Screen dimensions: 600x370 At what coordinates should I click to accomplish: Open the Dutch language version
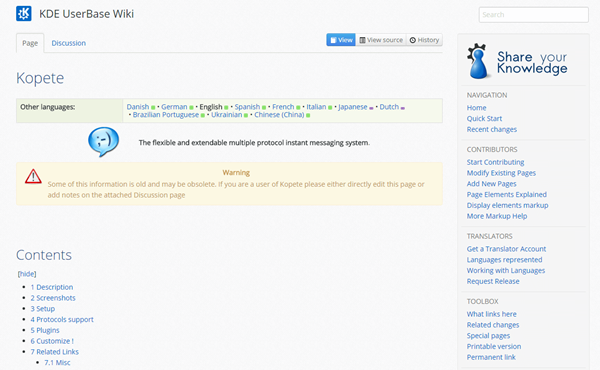(389, 107)
